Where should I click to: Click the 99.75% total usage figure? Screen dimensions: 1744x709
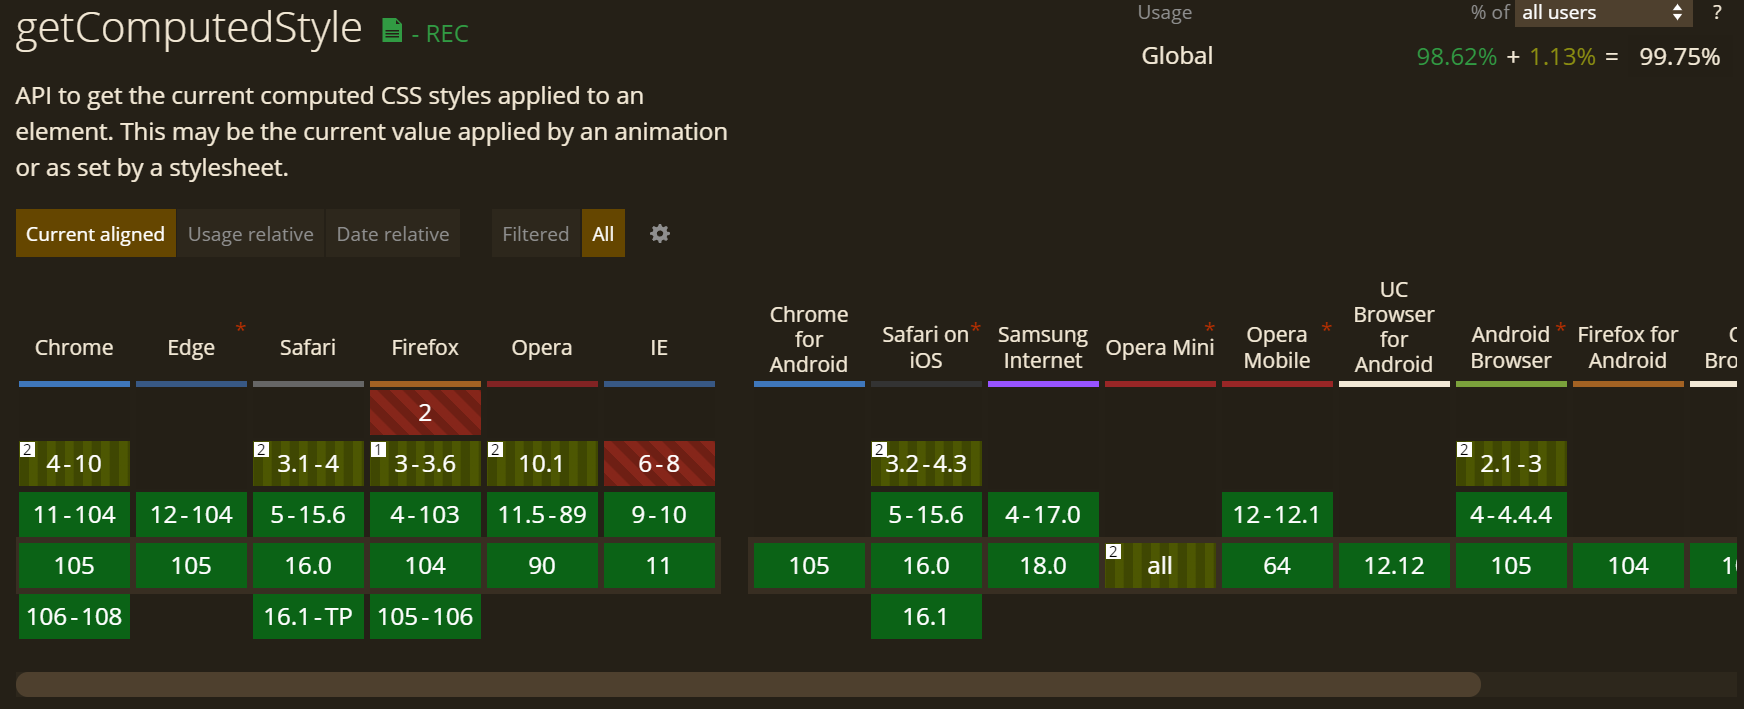[x=1679, y=57]
